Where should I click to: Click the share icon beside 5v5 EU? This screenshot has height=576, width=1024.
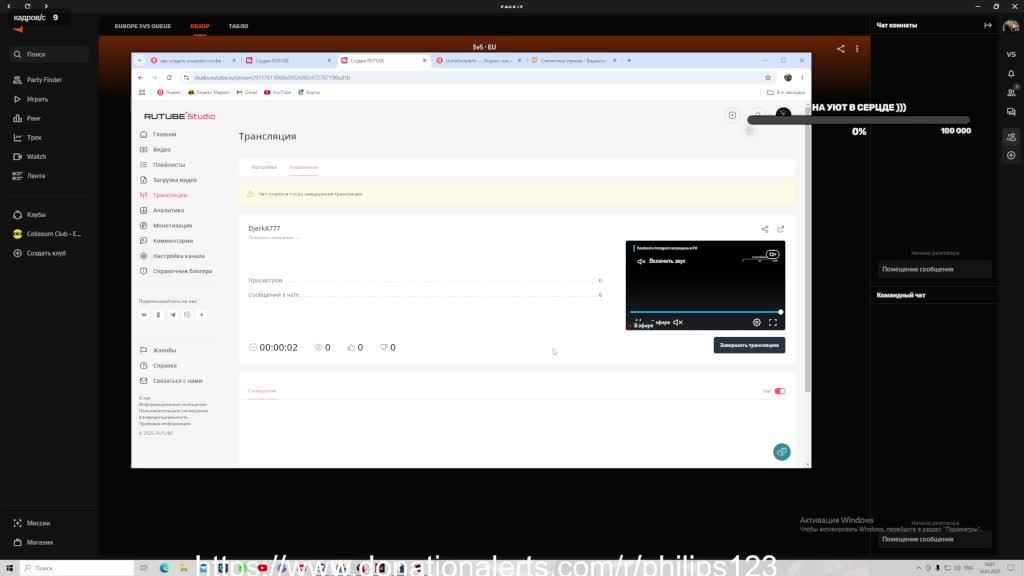click(x=840, y=48)
